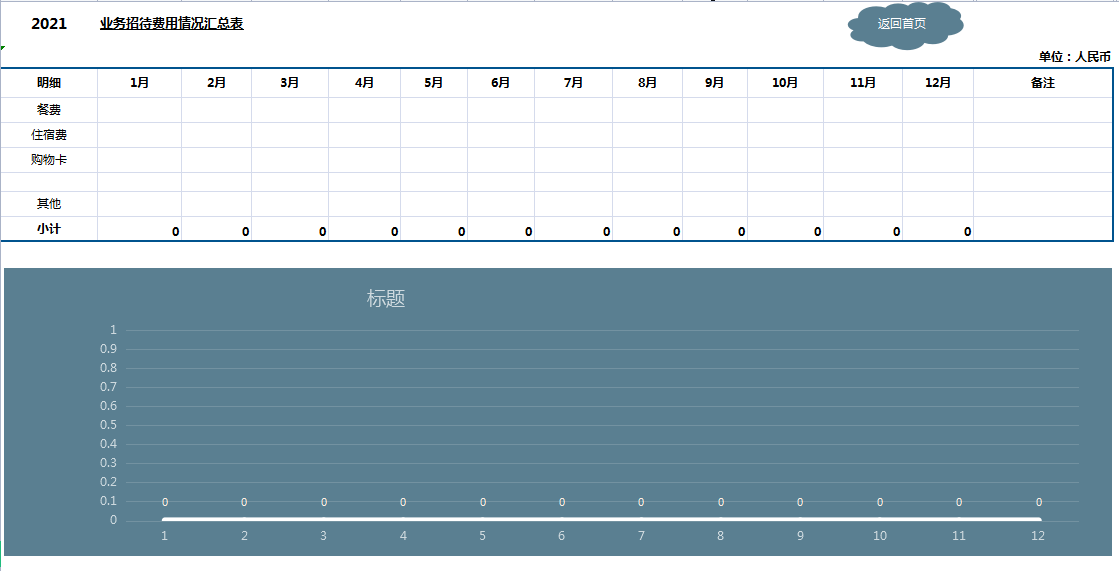The height and width of the screenshot is (571, 1119).
Task: Click the 小计 total under 12月
Action: (938, 229)
